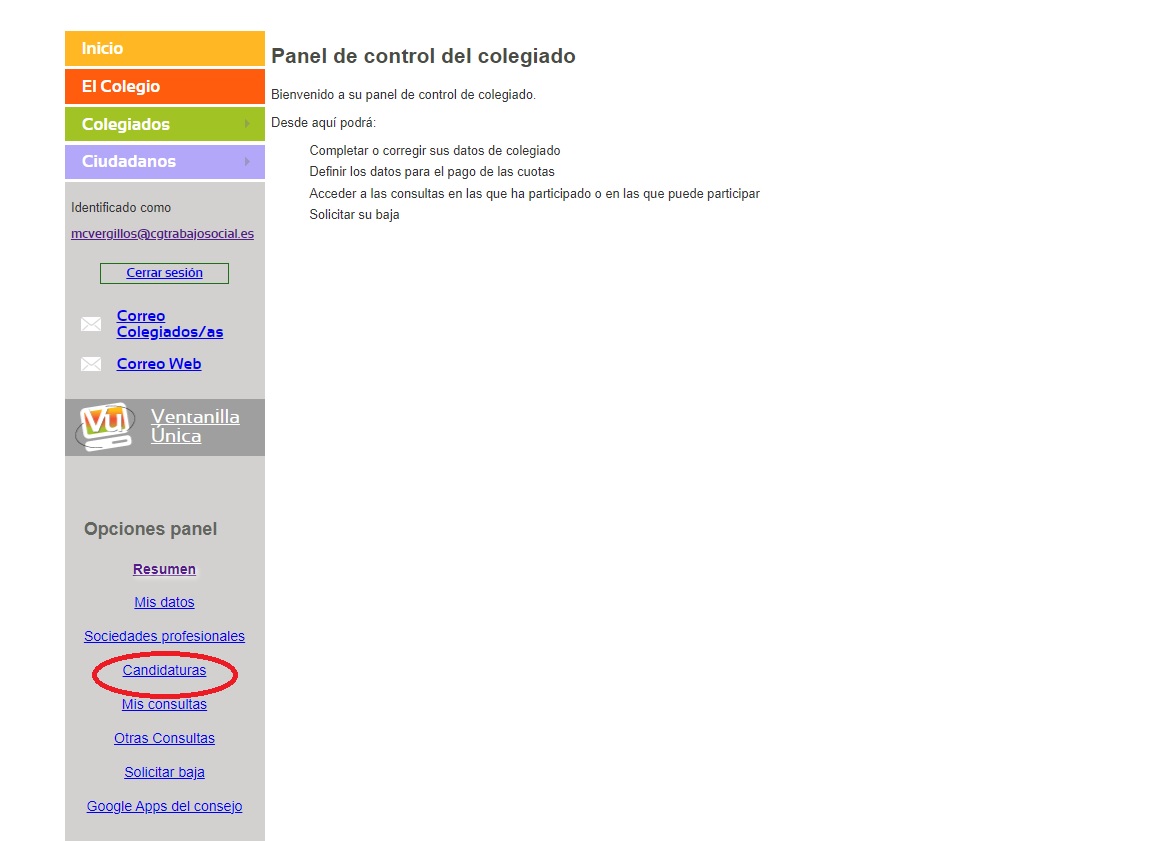Open the Mis datos link
1152x841 pixels.
tap(164, 602)
